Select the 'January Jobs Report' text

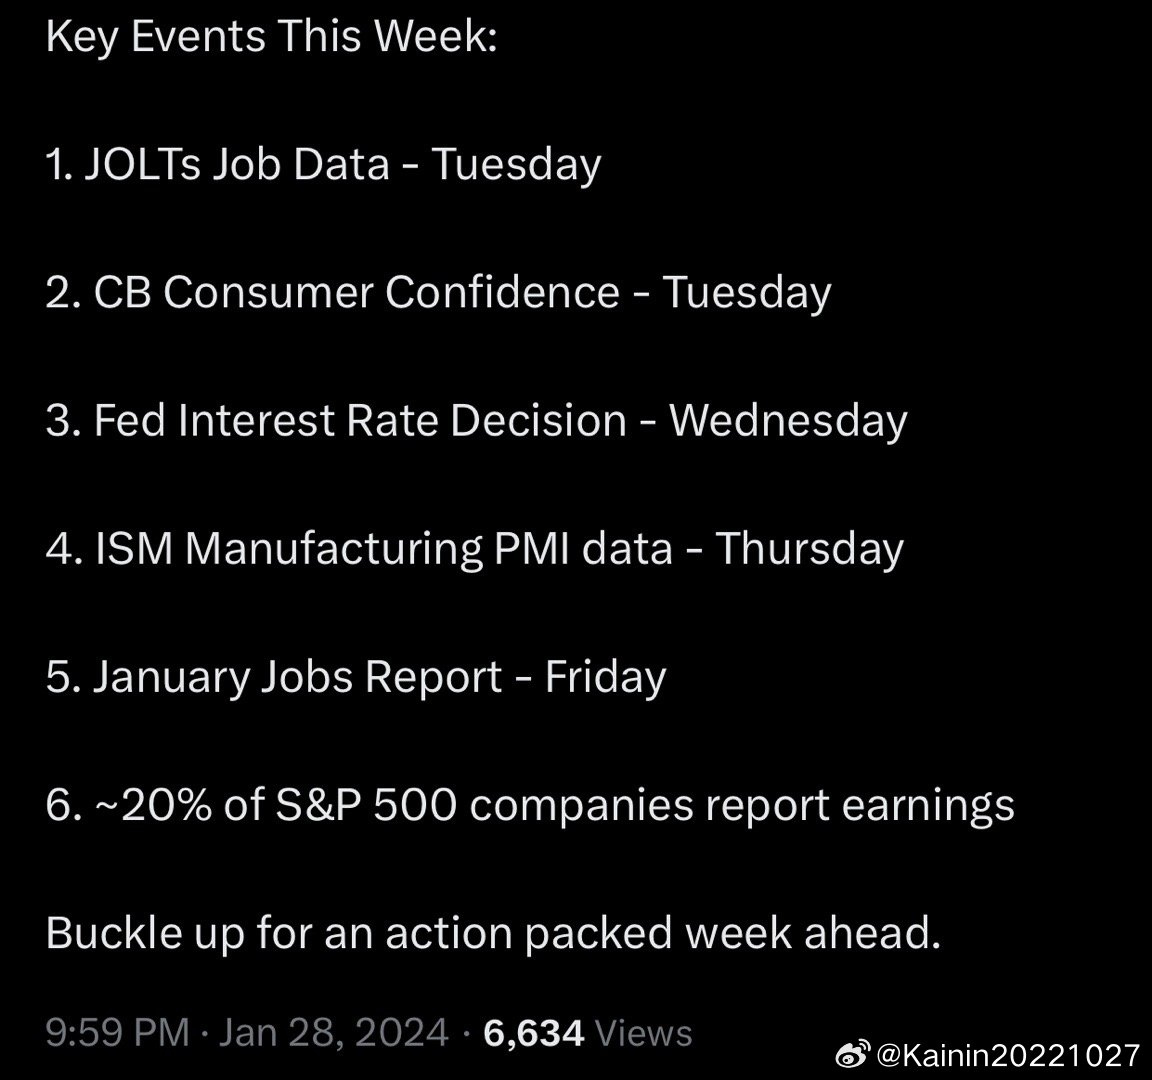(298, 677)
